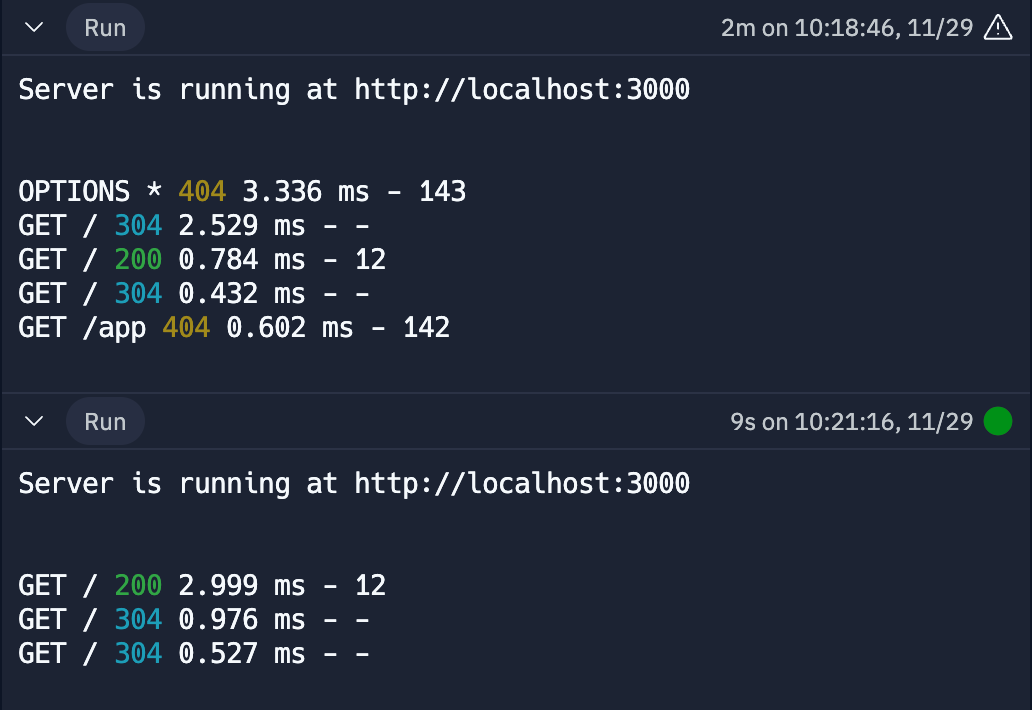Click the GET / 304 0.976 ms line
Viewport: 1032px width, 710px height.
point(194,619)
